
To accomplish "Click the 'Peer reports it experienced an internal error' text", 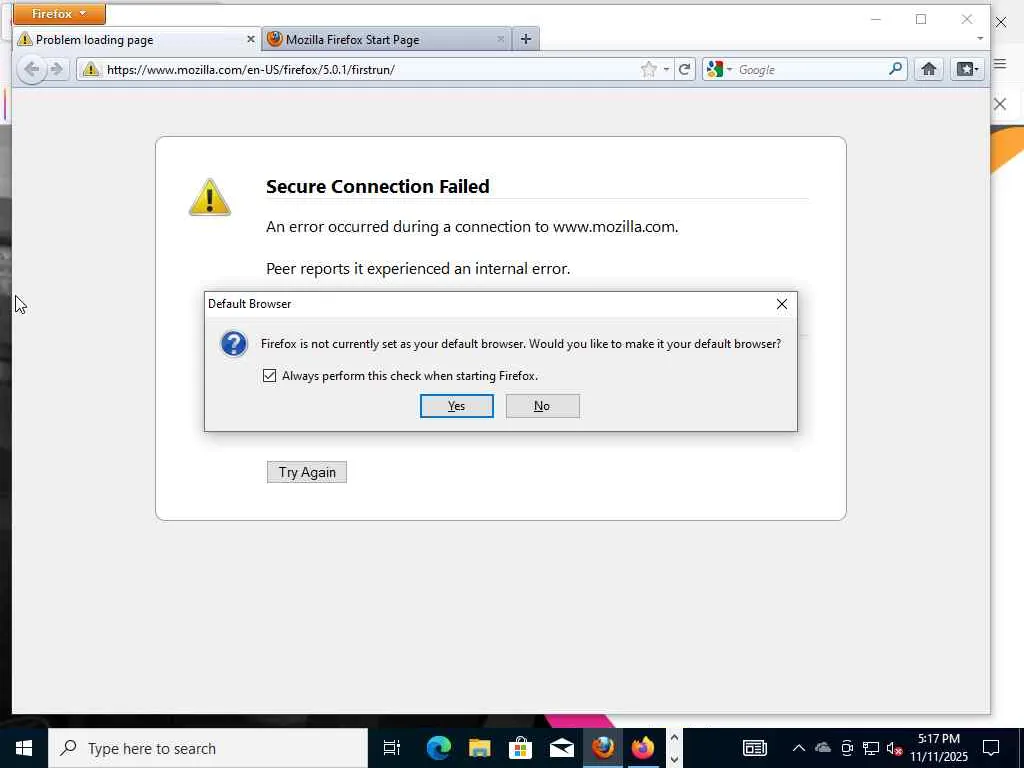I will coord(418,268).
